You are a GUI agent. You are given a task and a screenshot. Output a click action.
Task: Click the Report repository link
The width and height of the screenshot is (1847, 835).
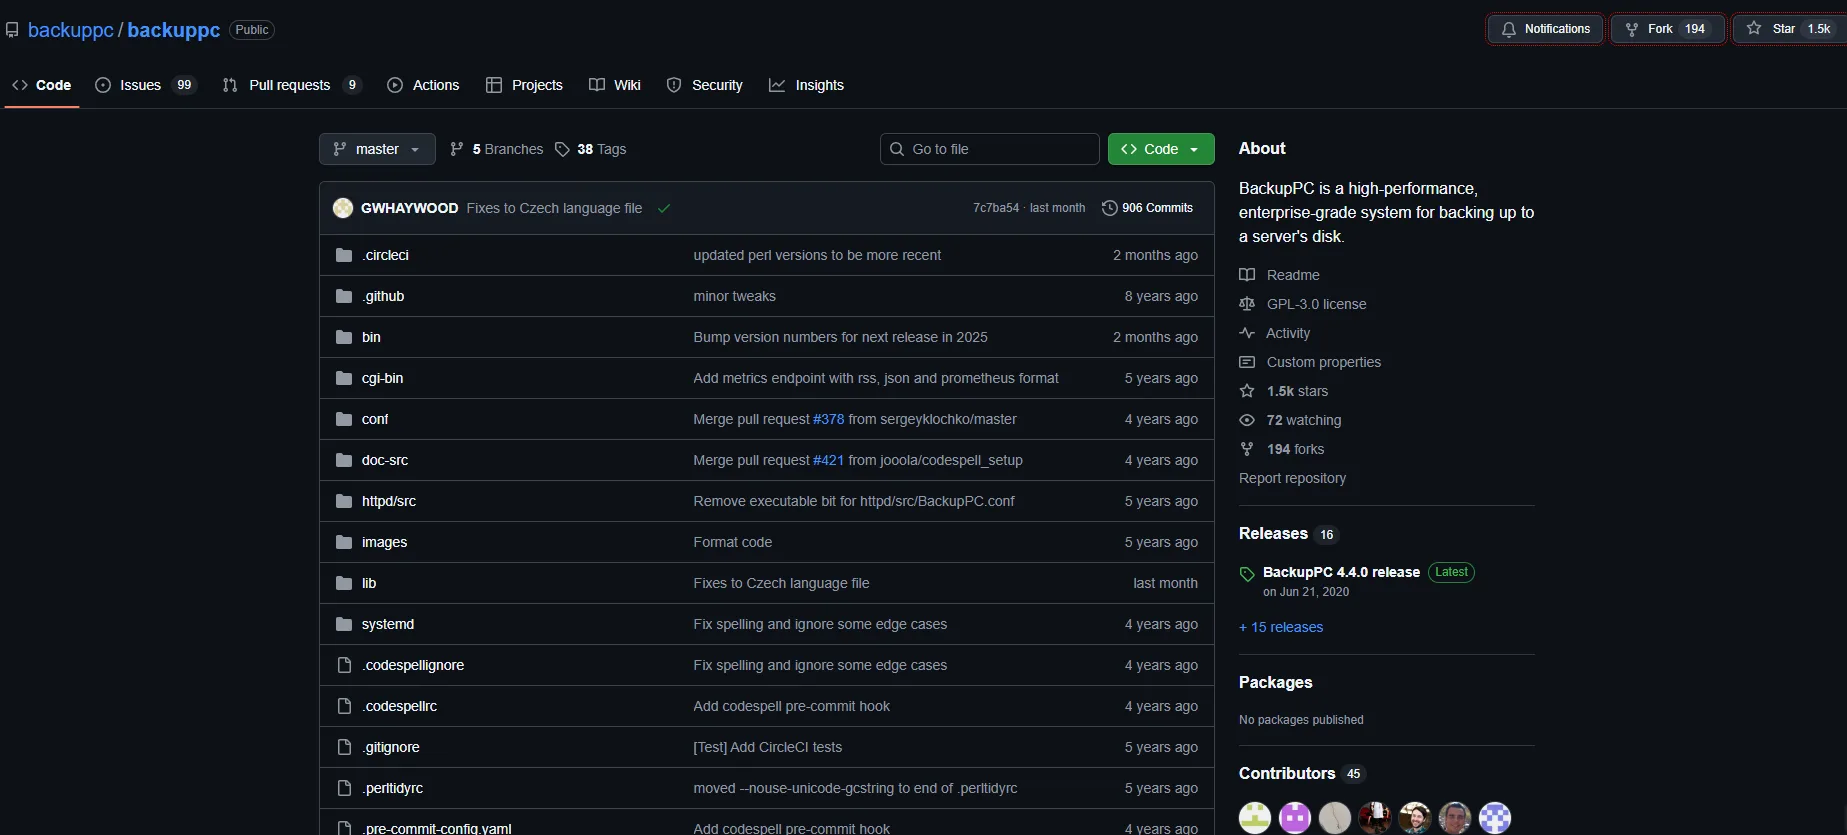(x=1292, y=478)
